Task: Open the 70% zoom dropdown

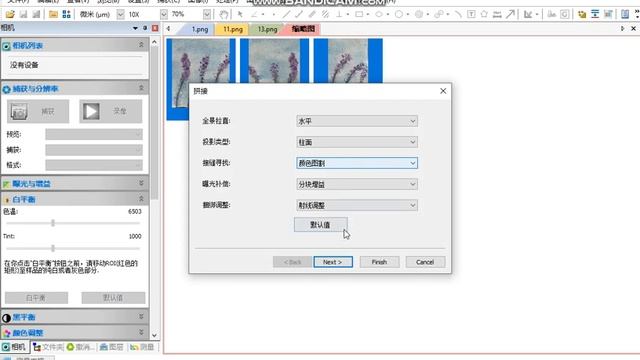Action: pyautogui.click(x=207, y=14)
